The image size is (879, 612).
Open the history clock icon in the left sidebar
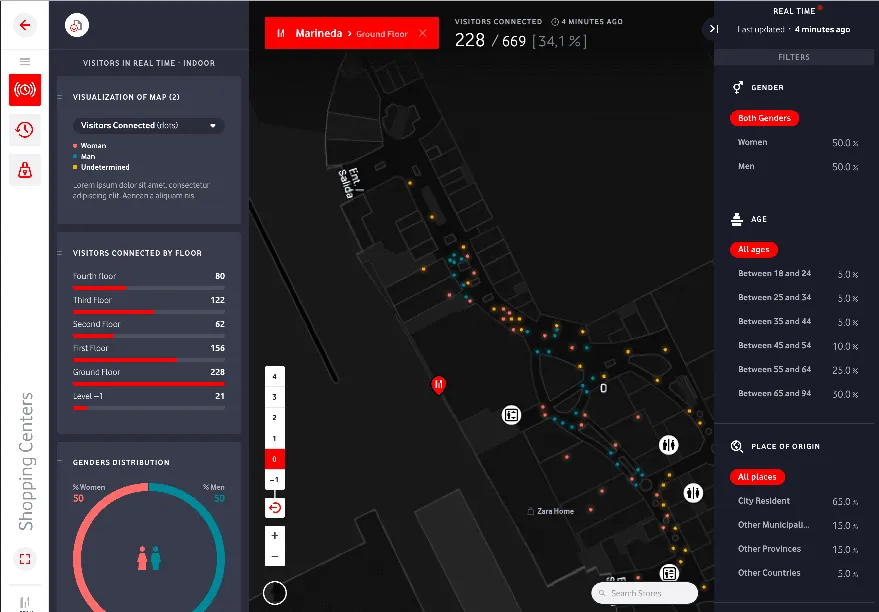(x=24, y=130)
